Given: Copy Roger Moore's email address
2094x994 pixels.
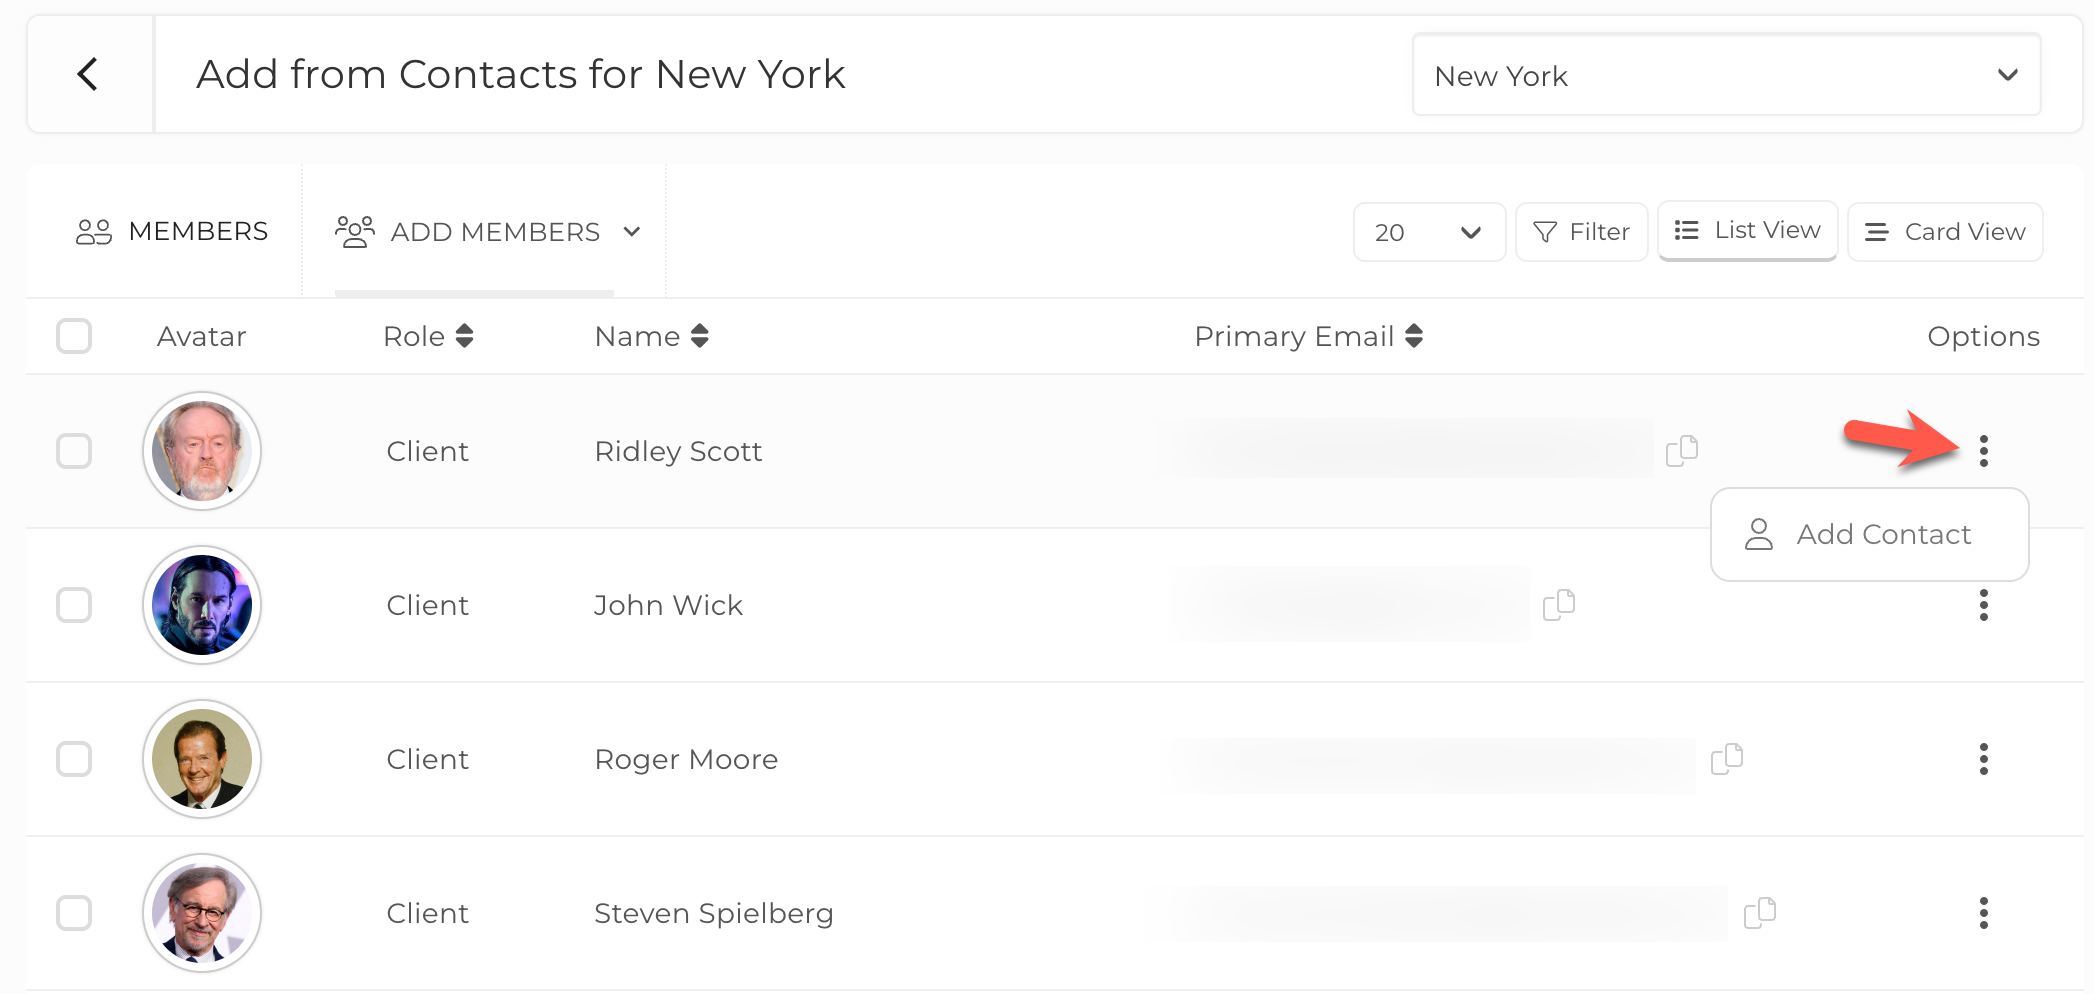Looking at the screenshot, I should click(x=1727, y=759).
